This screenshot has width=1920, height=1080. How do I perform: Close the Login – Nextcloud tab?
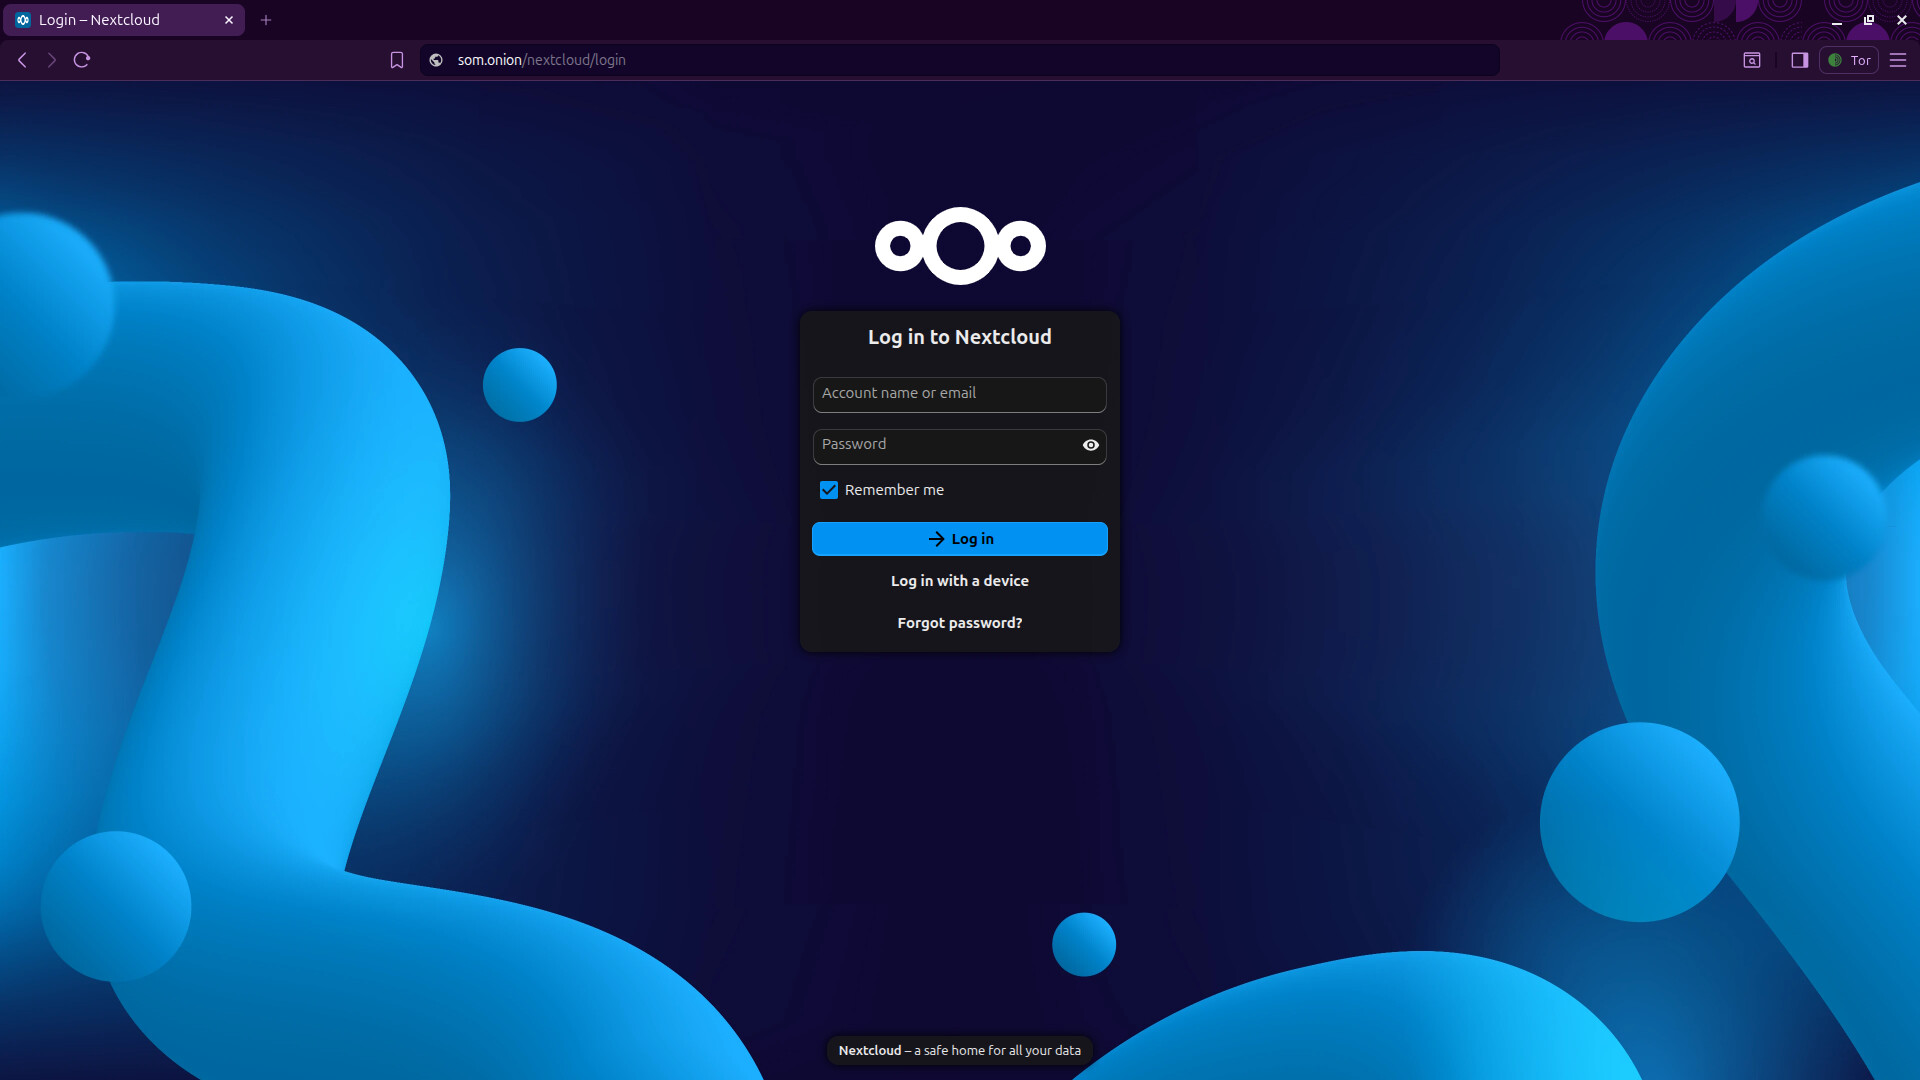tap(229, 20)
